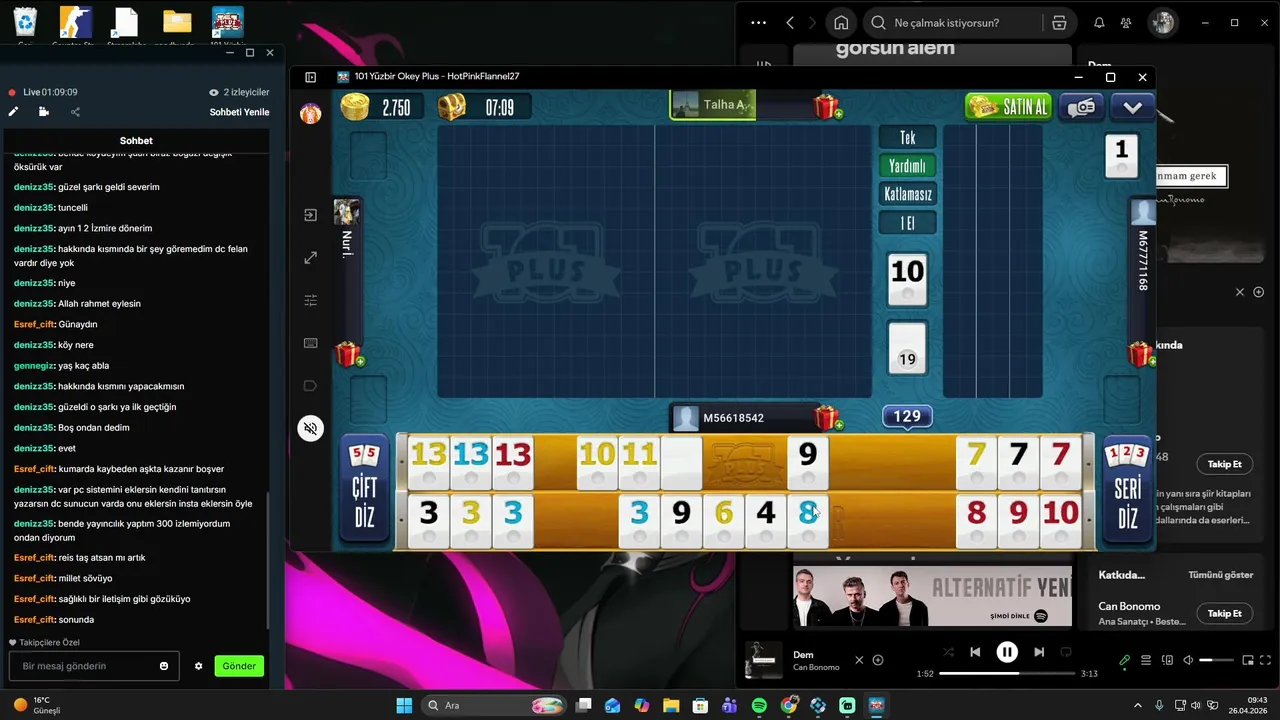
Task: Open emulator keyboard mapping icon
Action: 311,343
